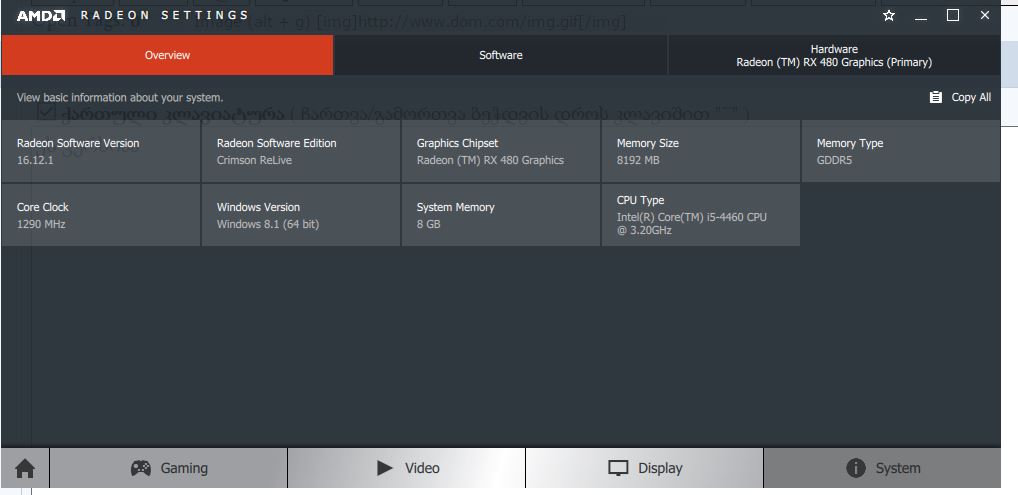
Task: Select the Radeon Software Edition tile
Action: tap(301, 151)
